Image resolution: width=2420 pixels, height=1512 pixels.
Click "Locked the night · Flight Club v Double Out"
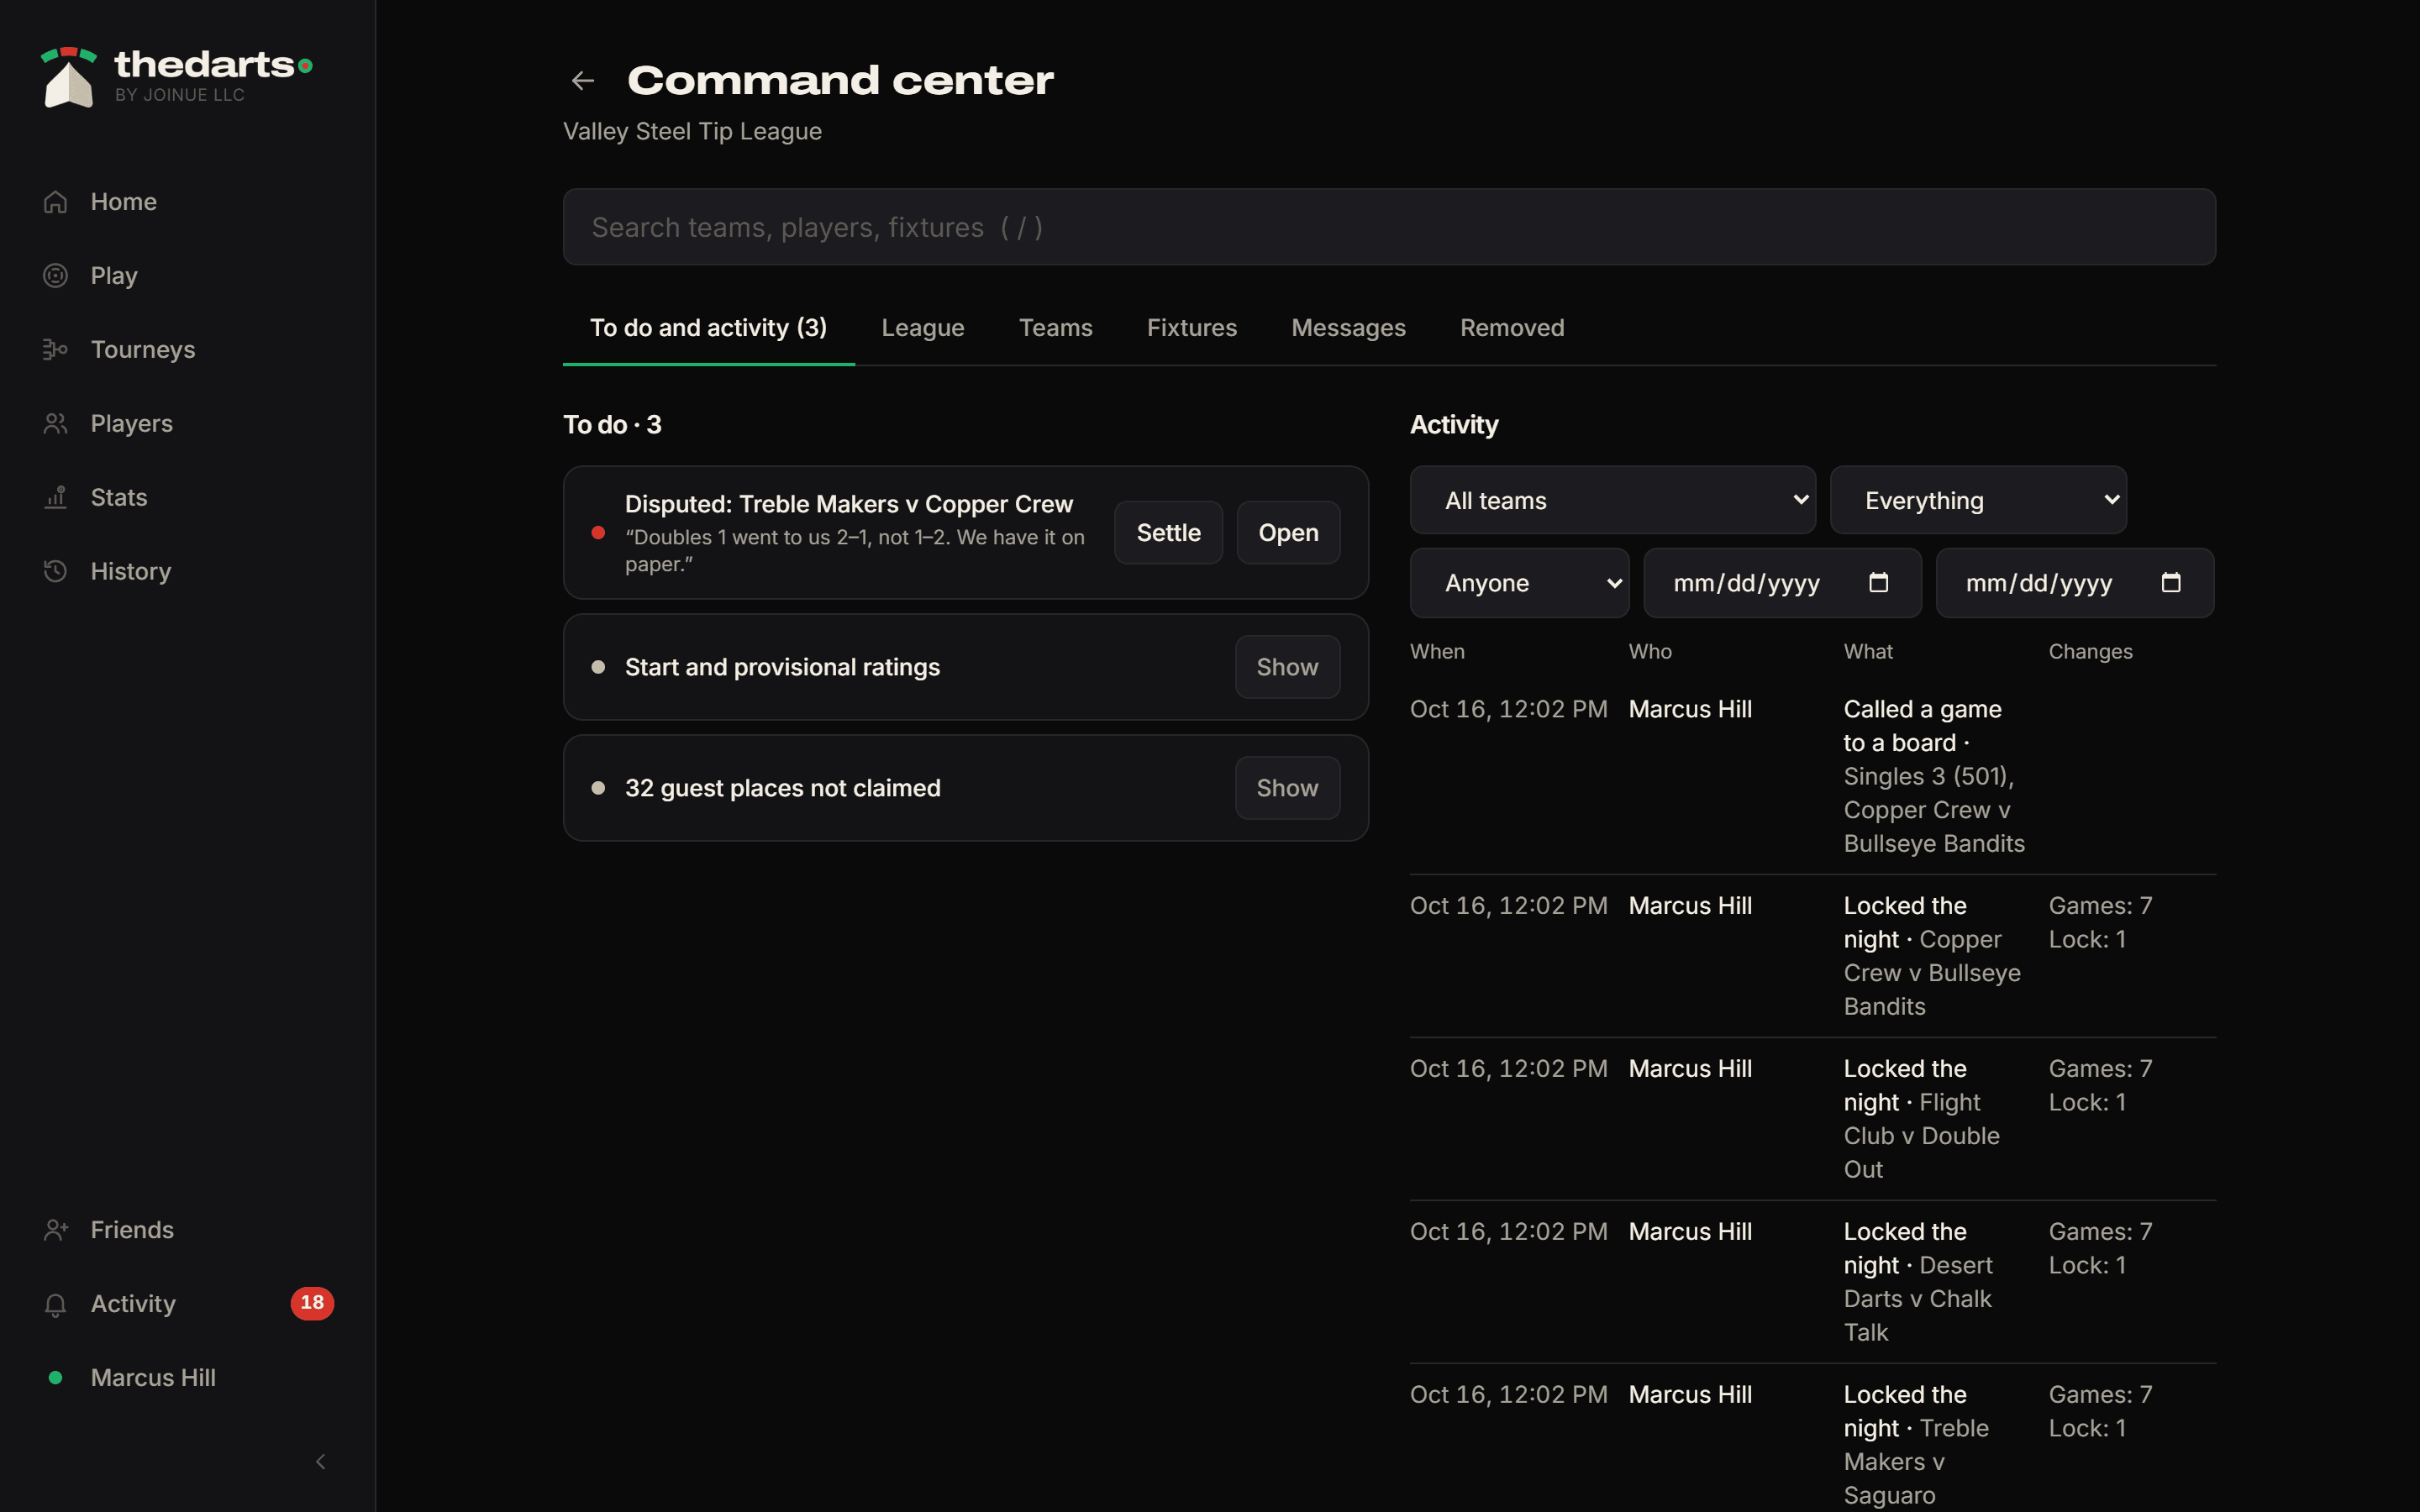(1922, 1119)
